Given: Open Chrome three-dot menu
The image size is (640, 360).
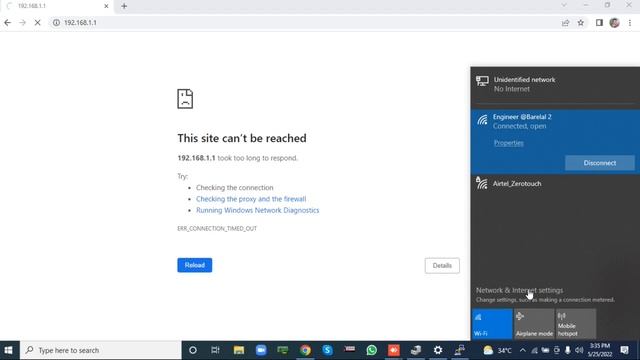Looking at the screenshot, I should (x=630, y=23).
